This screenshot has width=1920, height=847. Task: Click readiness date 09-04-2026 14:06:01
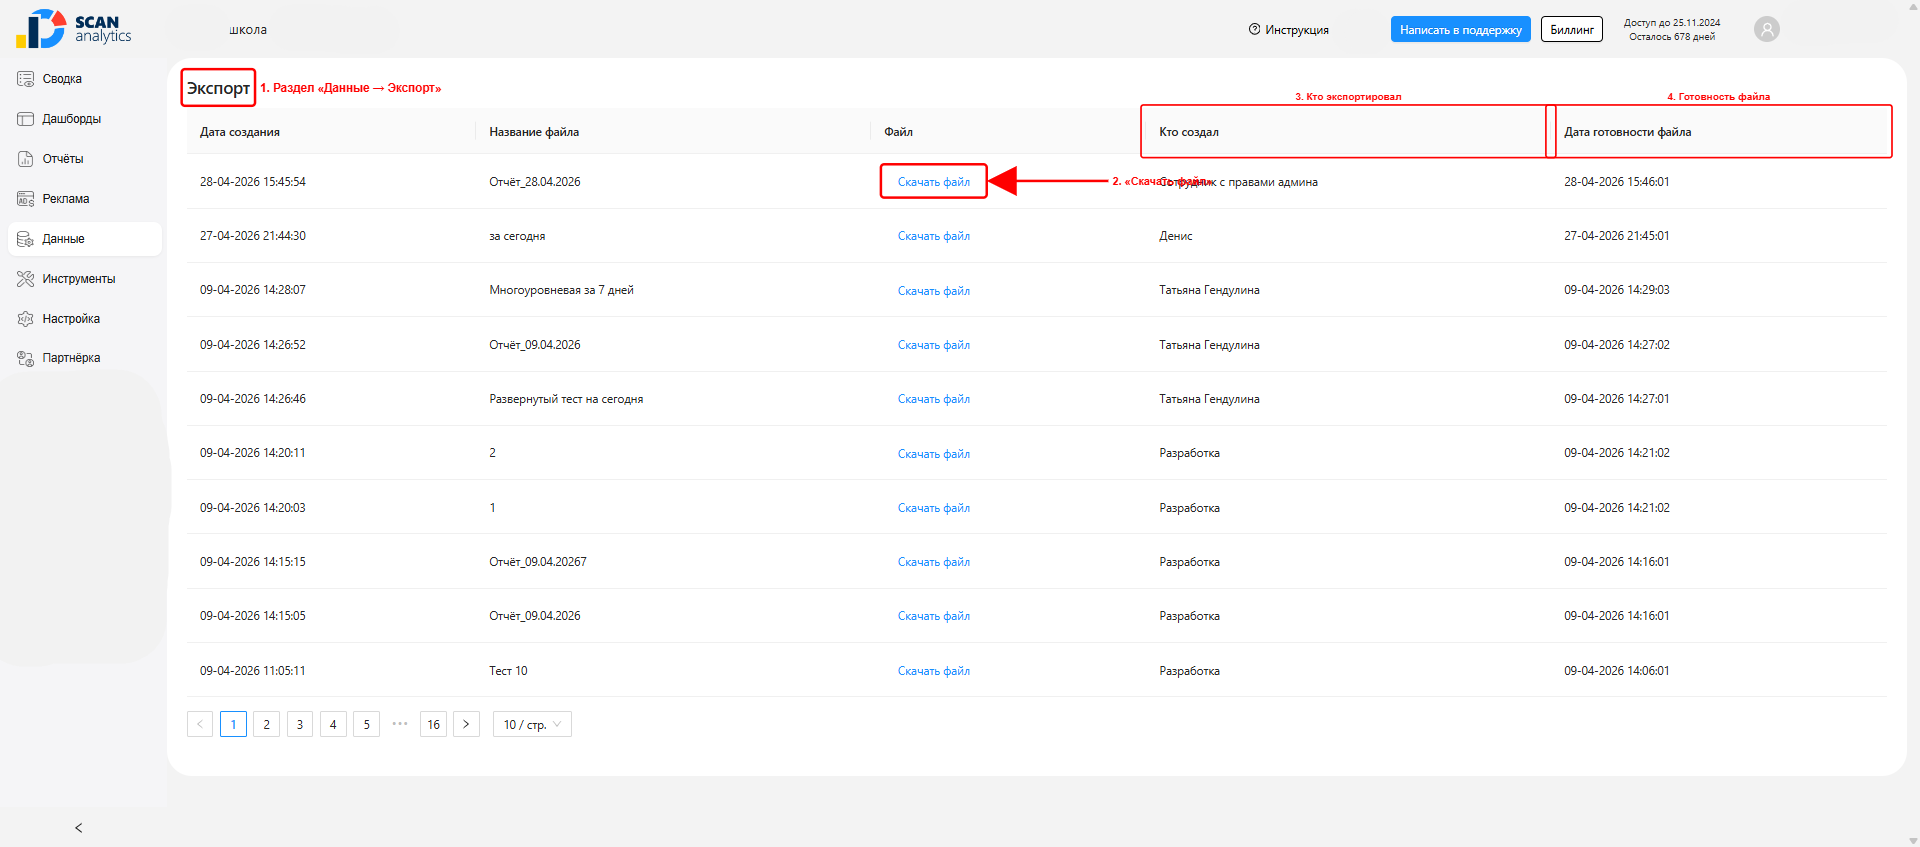[x=1617, y=671]
